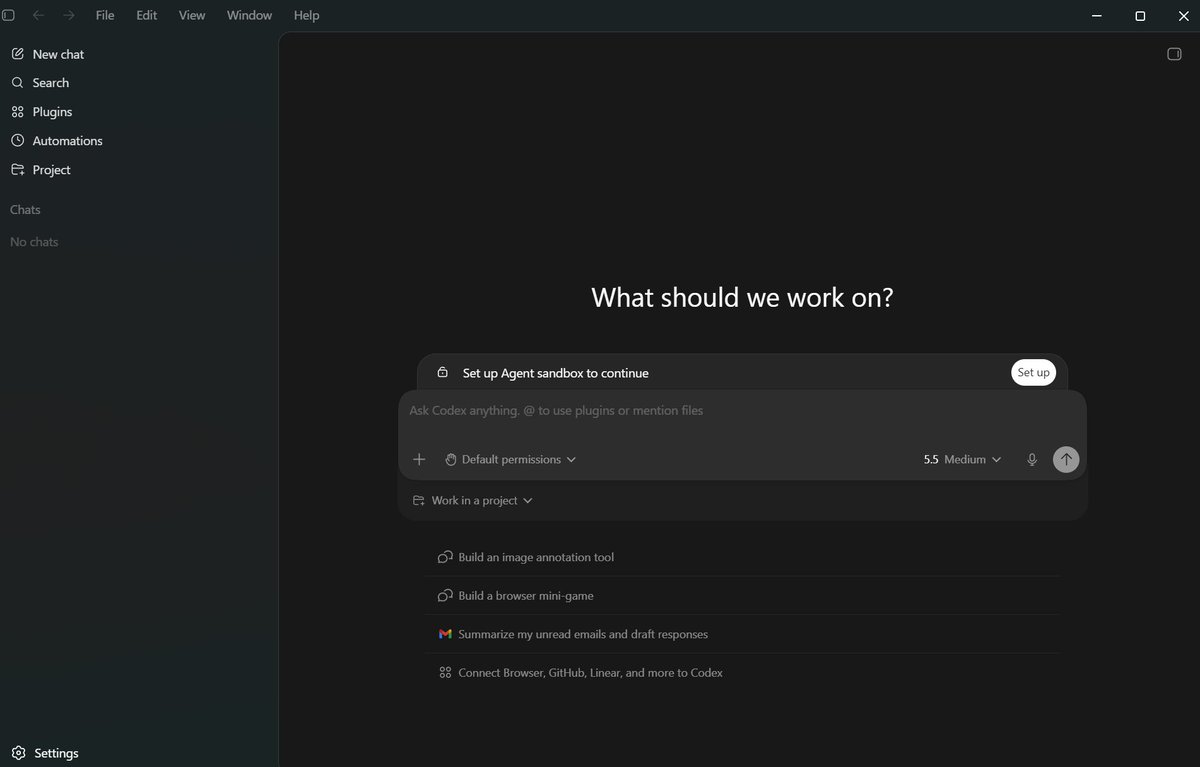Toggle the left sidebar panel icon
Screen dimensions: 1200x767
(9, 15)
